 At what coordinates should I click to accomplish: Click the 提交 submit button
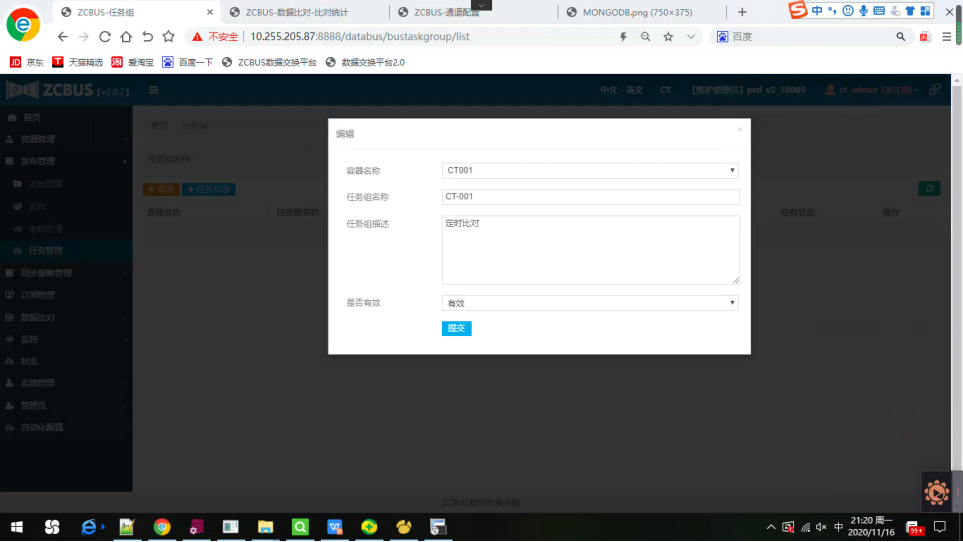coord(456,329)
